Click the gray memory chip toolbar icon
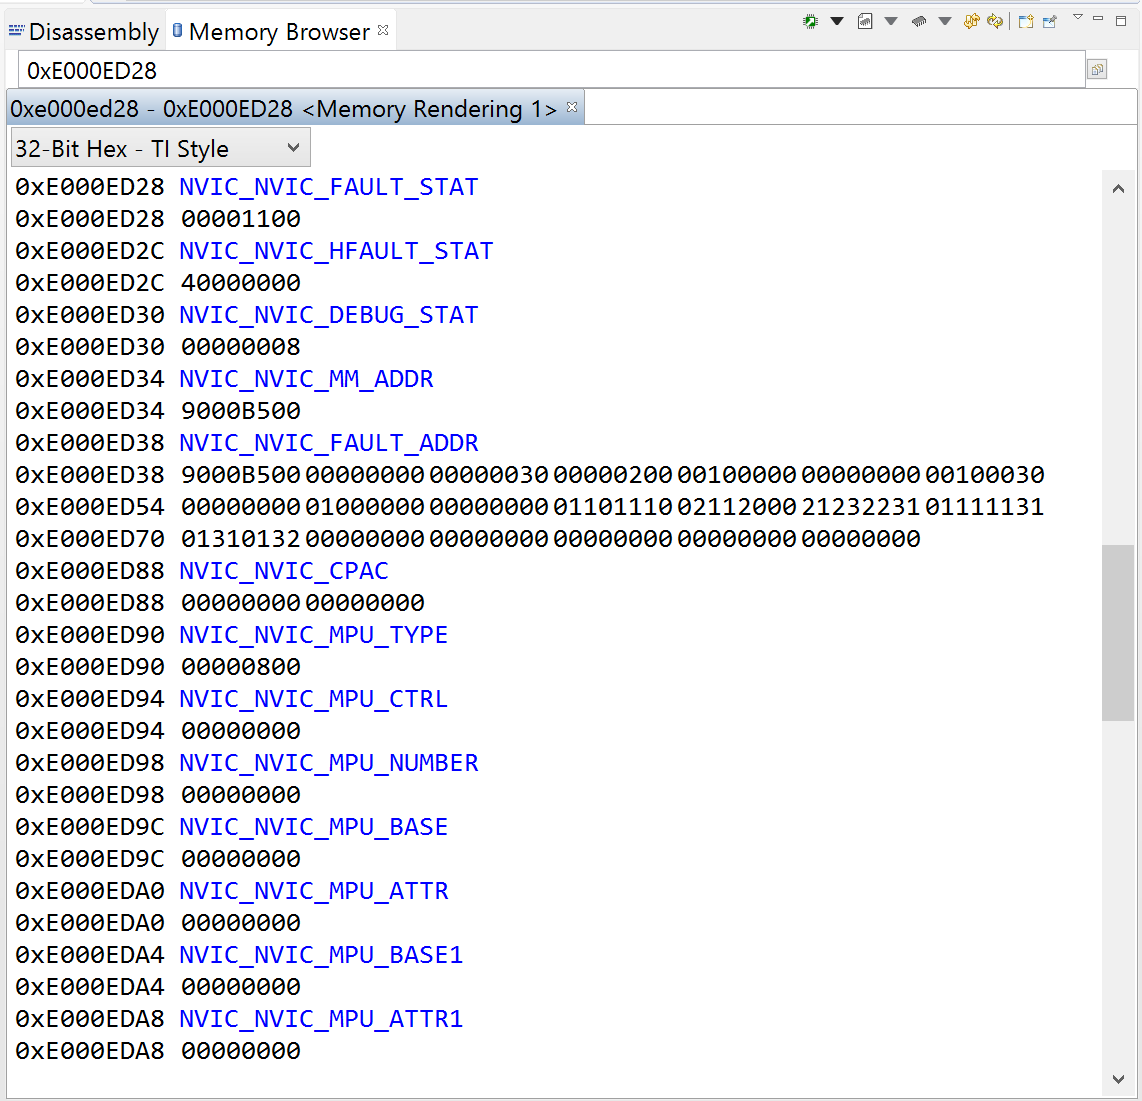1142x1101 pixels. [919, 22]
